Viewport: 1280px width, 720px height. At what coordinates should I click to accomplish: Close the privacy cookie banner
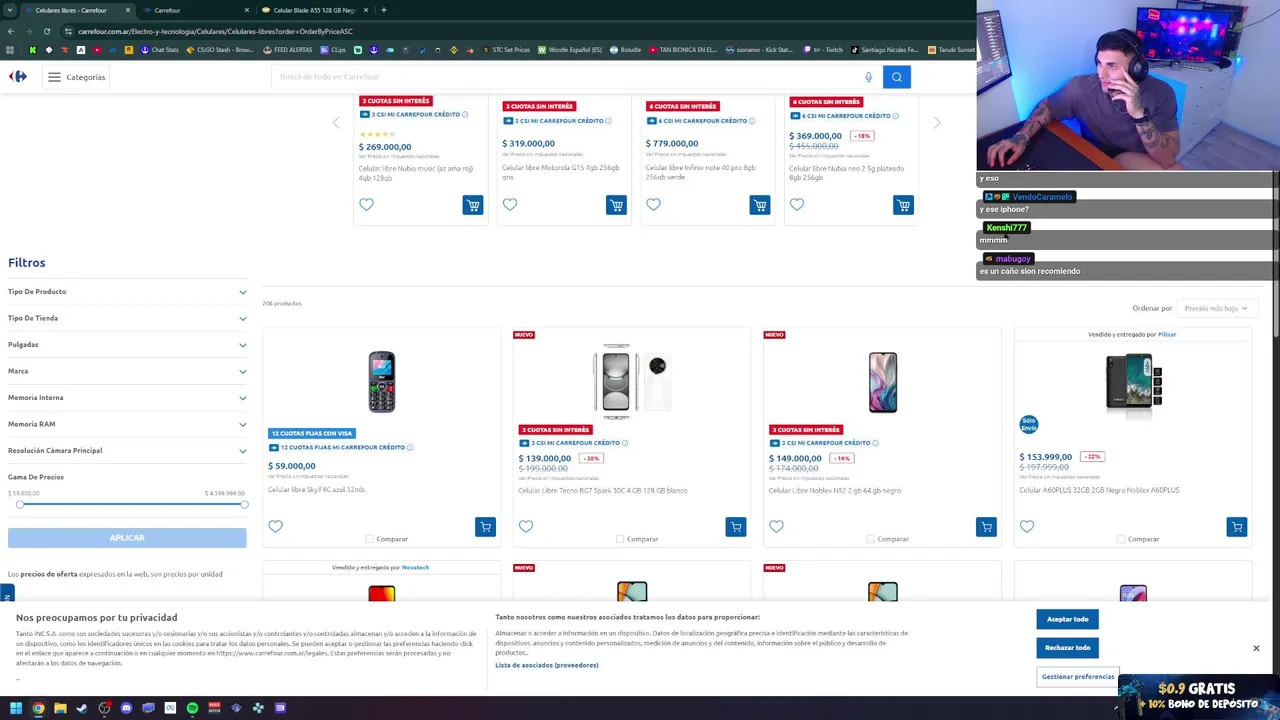point(1256,648)
